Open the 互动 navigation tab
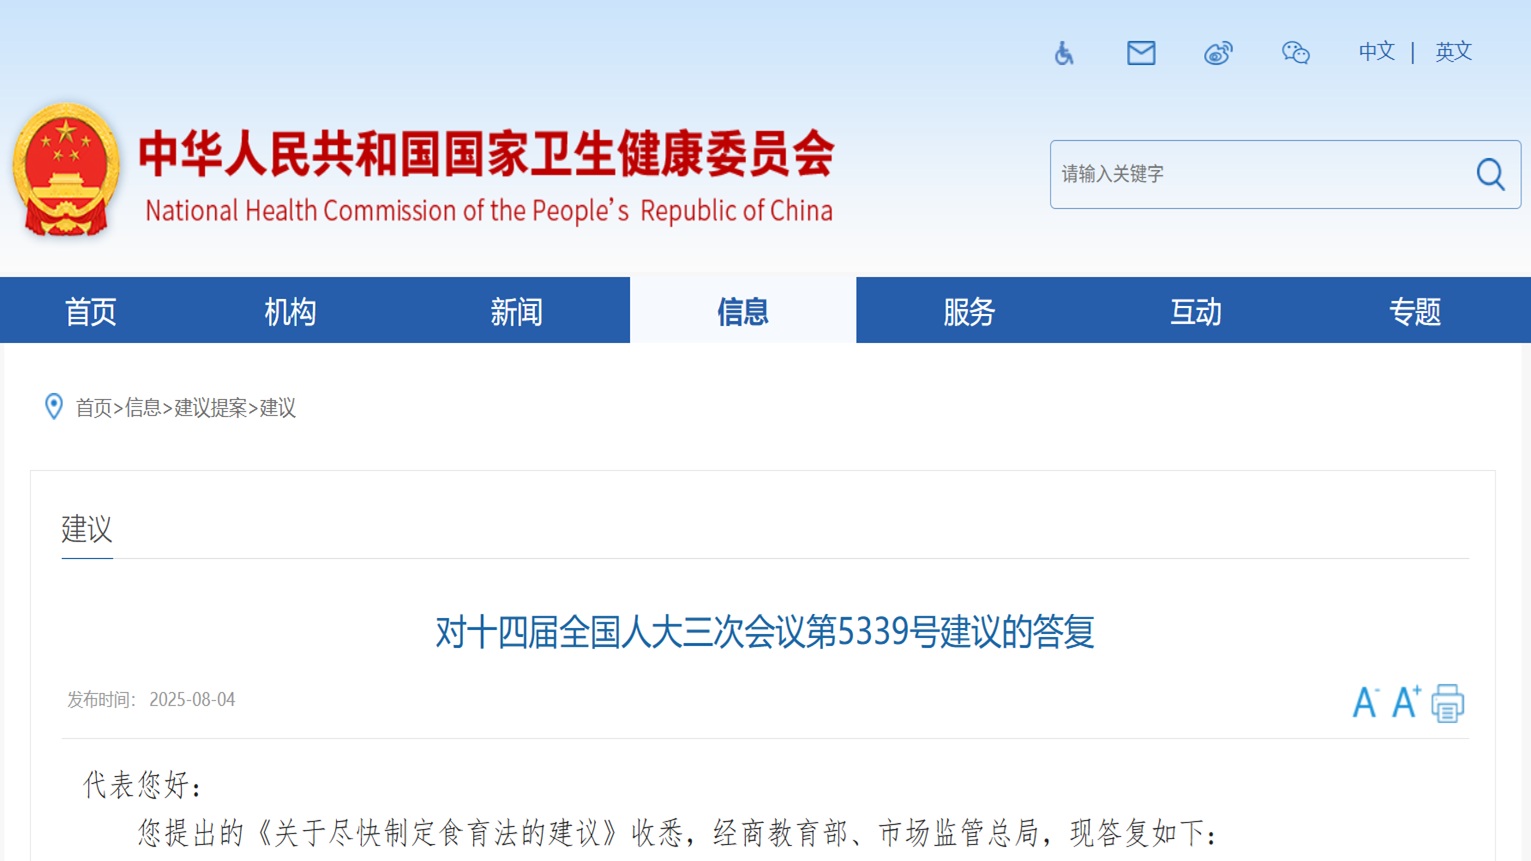Screen dimensions: 1531x861 pyautogui.click(x=1196, y=312)
